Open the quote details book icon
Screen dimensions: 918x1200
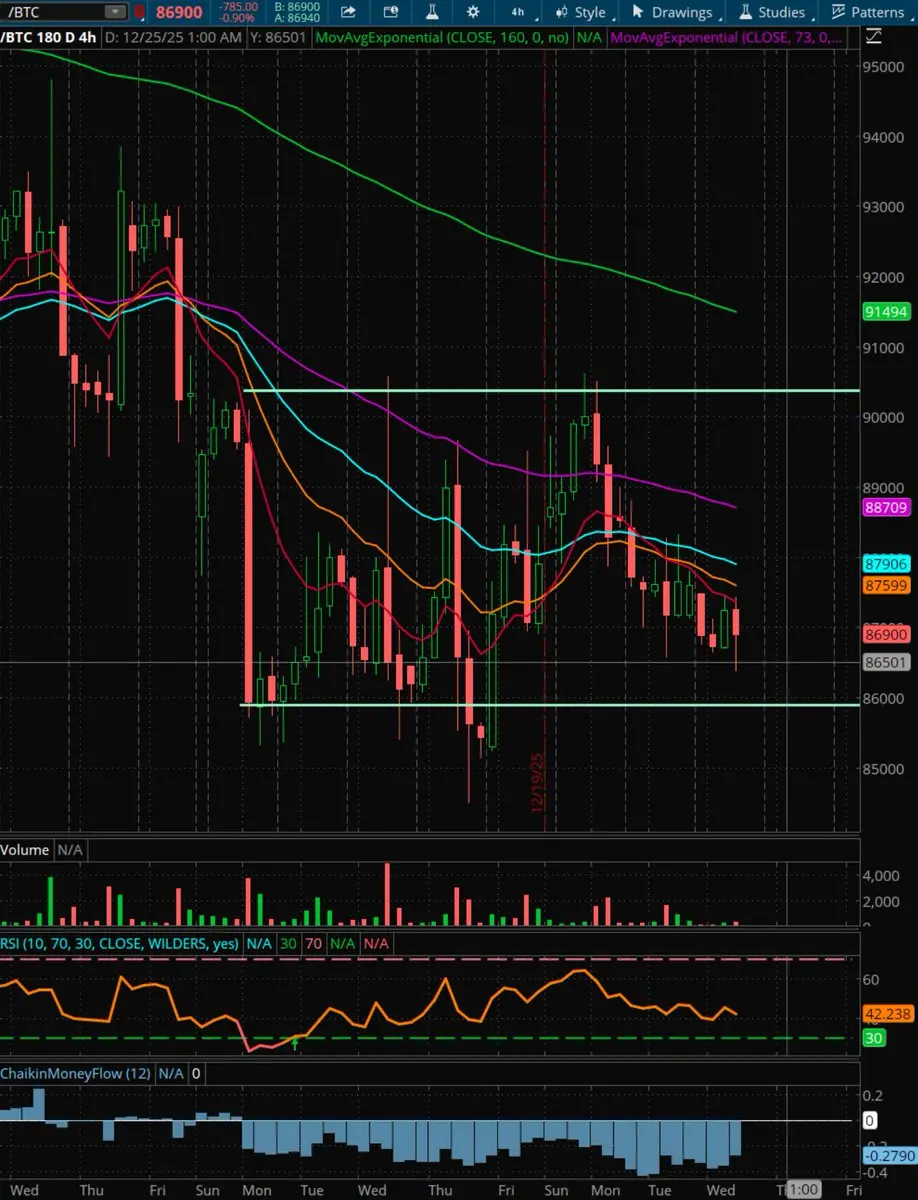[390, 12]
